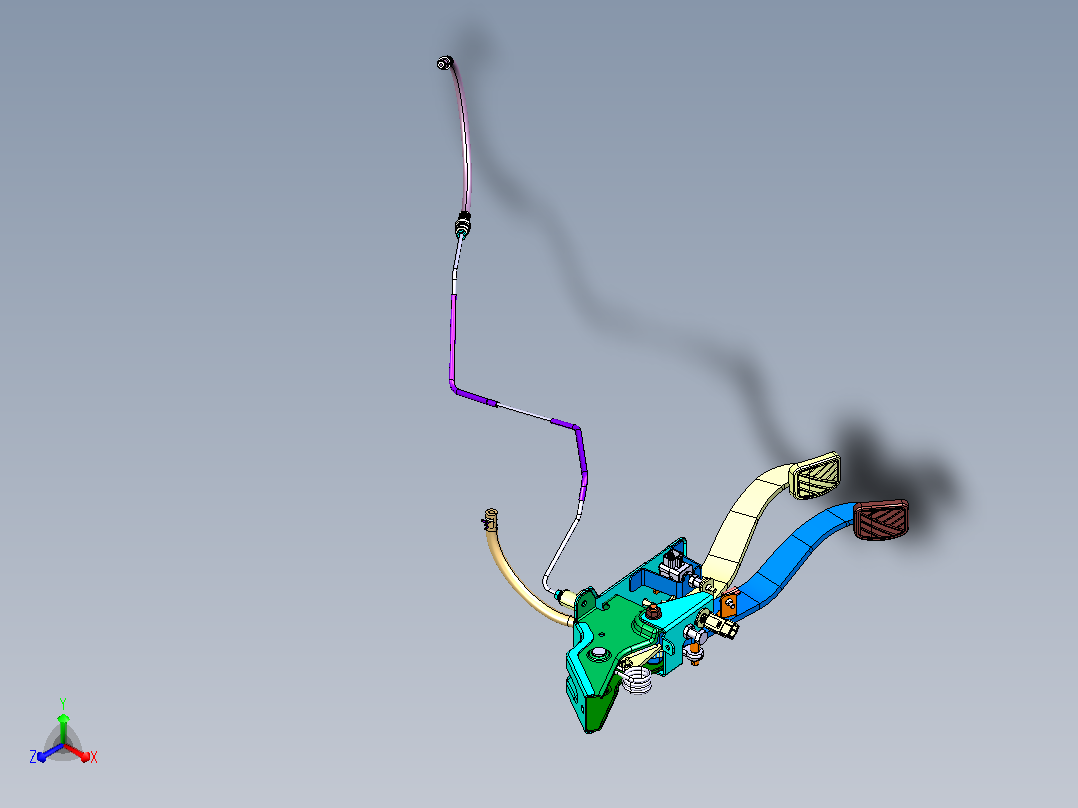Select the white coil spring under the bracket

click(638, 679)
